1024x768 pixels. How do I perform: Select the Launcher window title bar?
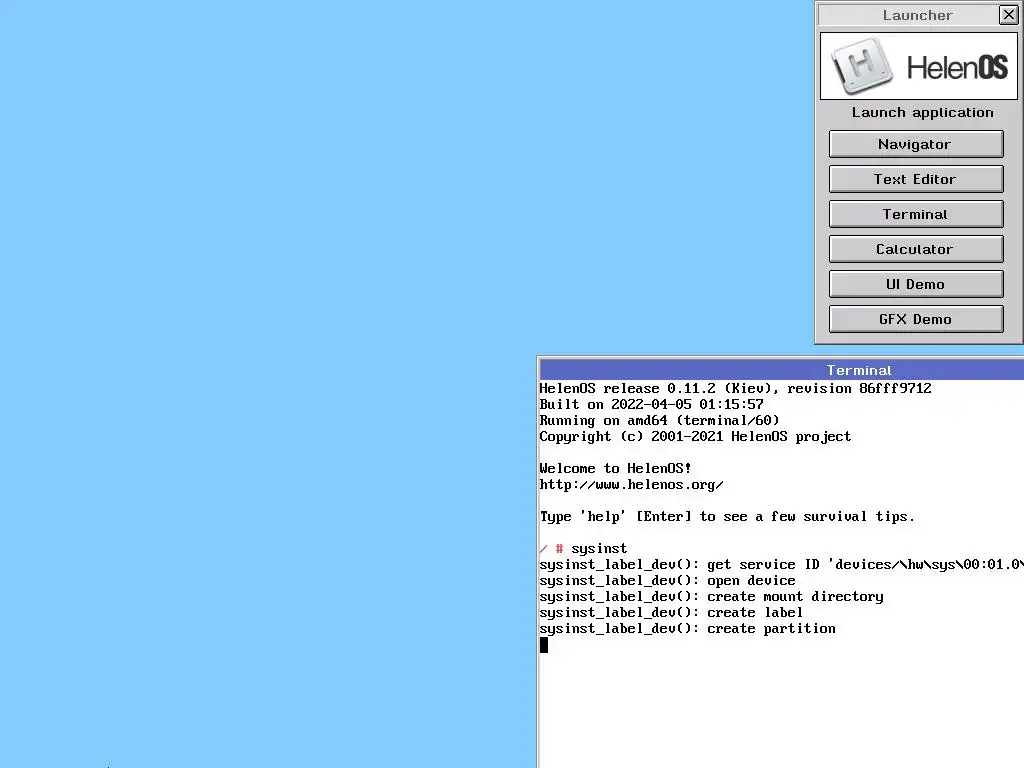click(x=908, y=14)
